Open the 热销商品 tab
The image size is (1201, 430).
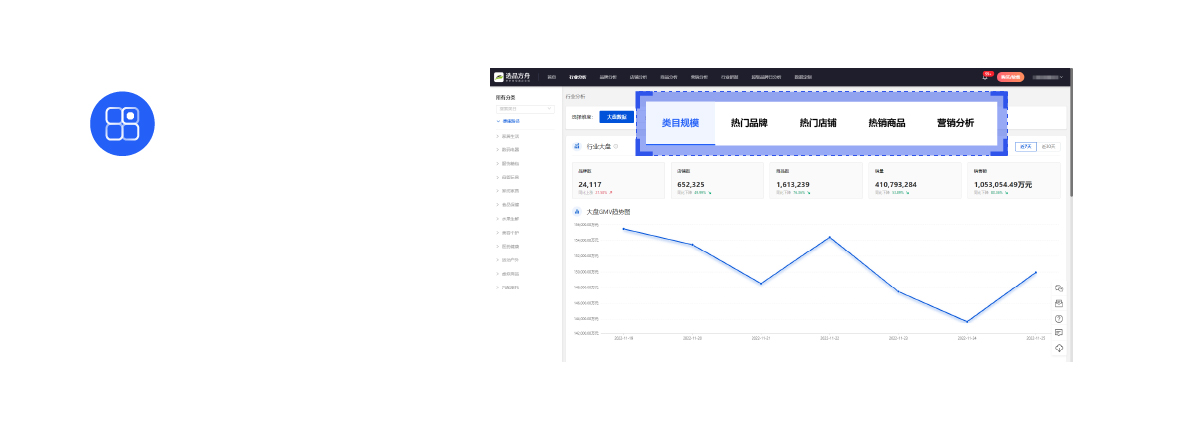point(887,123)
